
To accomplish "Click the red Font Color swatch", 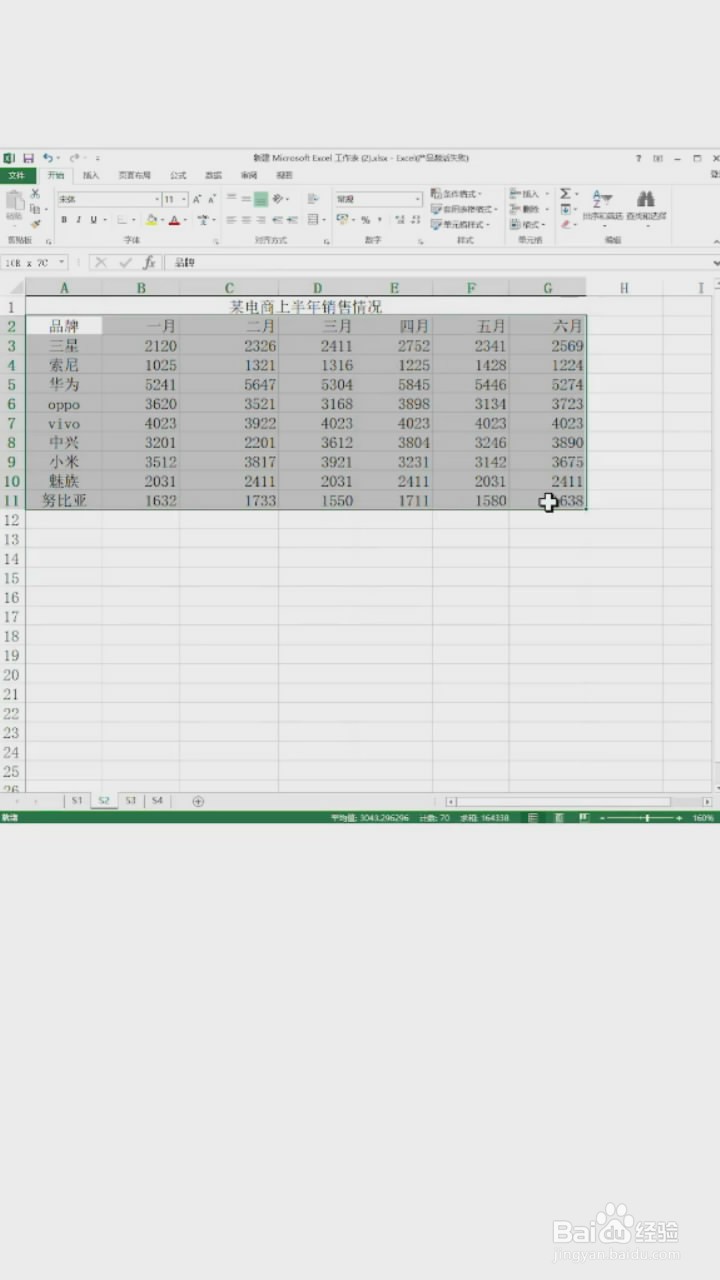I will click(x=174, y=220).
